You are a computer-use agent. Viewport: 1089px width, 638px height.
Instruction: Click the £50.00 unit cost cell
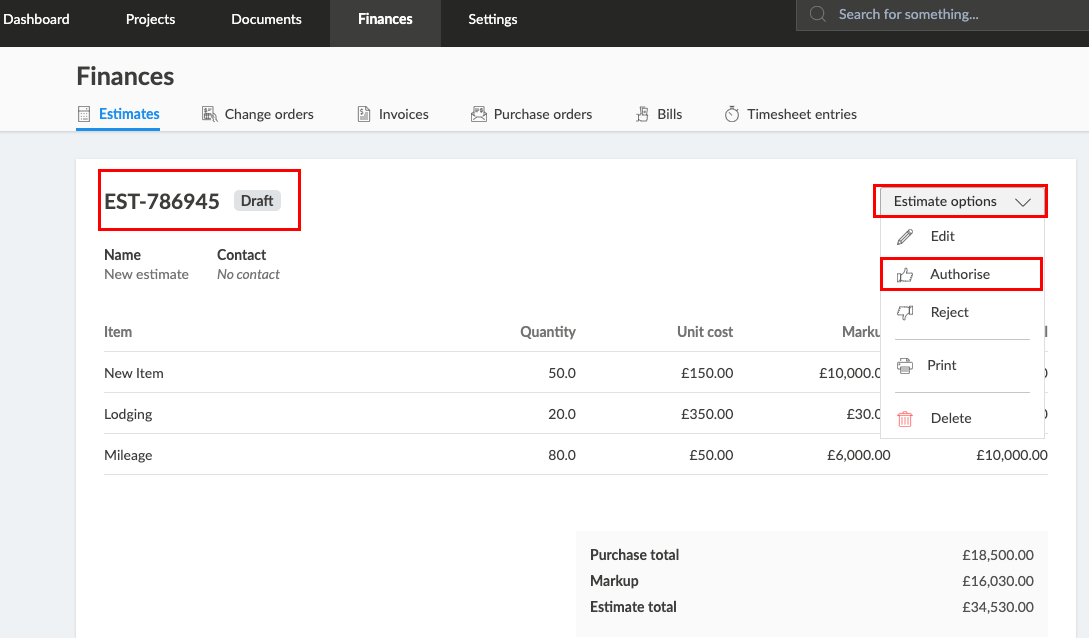pyautogui.click(x=711, y=455)
